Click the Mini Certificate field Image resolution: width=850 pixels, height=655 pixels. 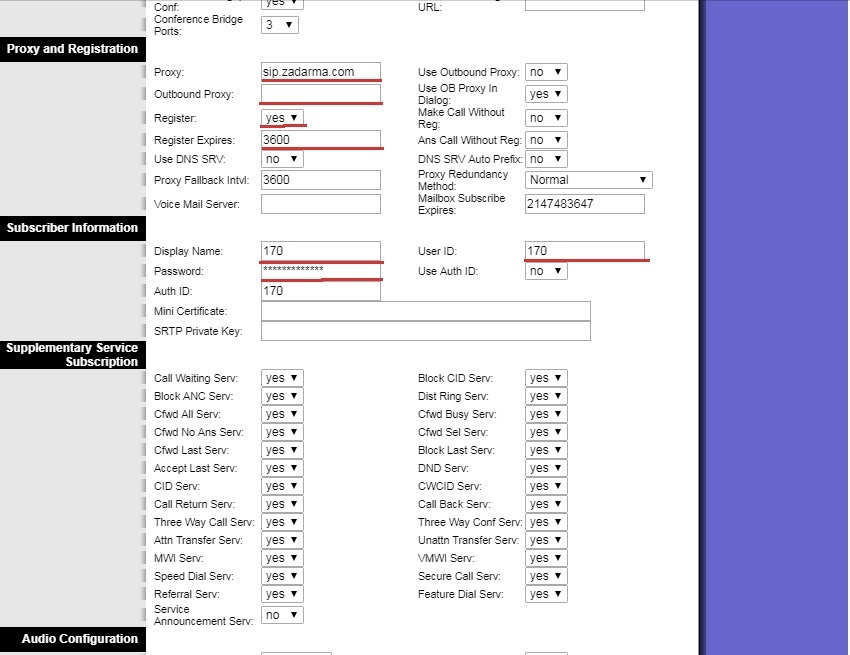pos(426,311)
